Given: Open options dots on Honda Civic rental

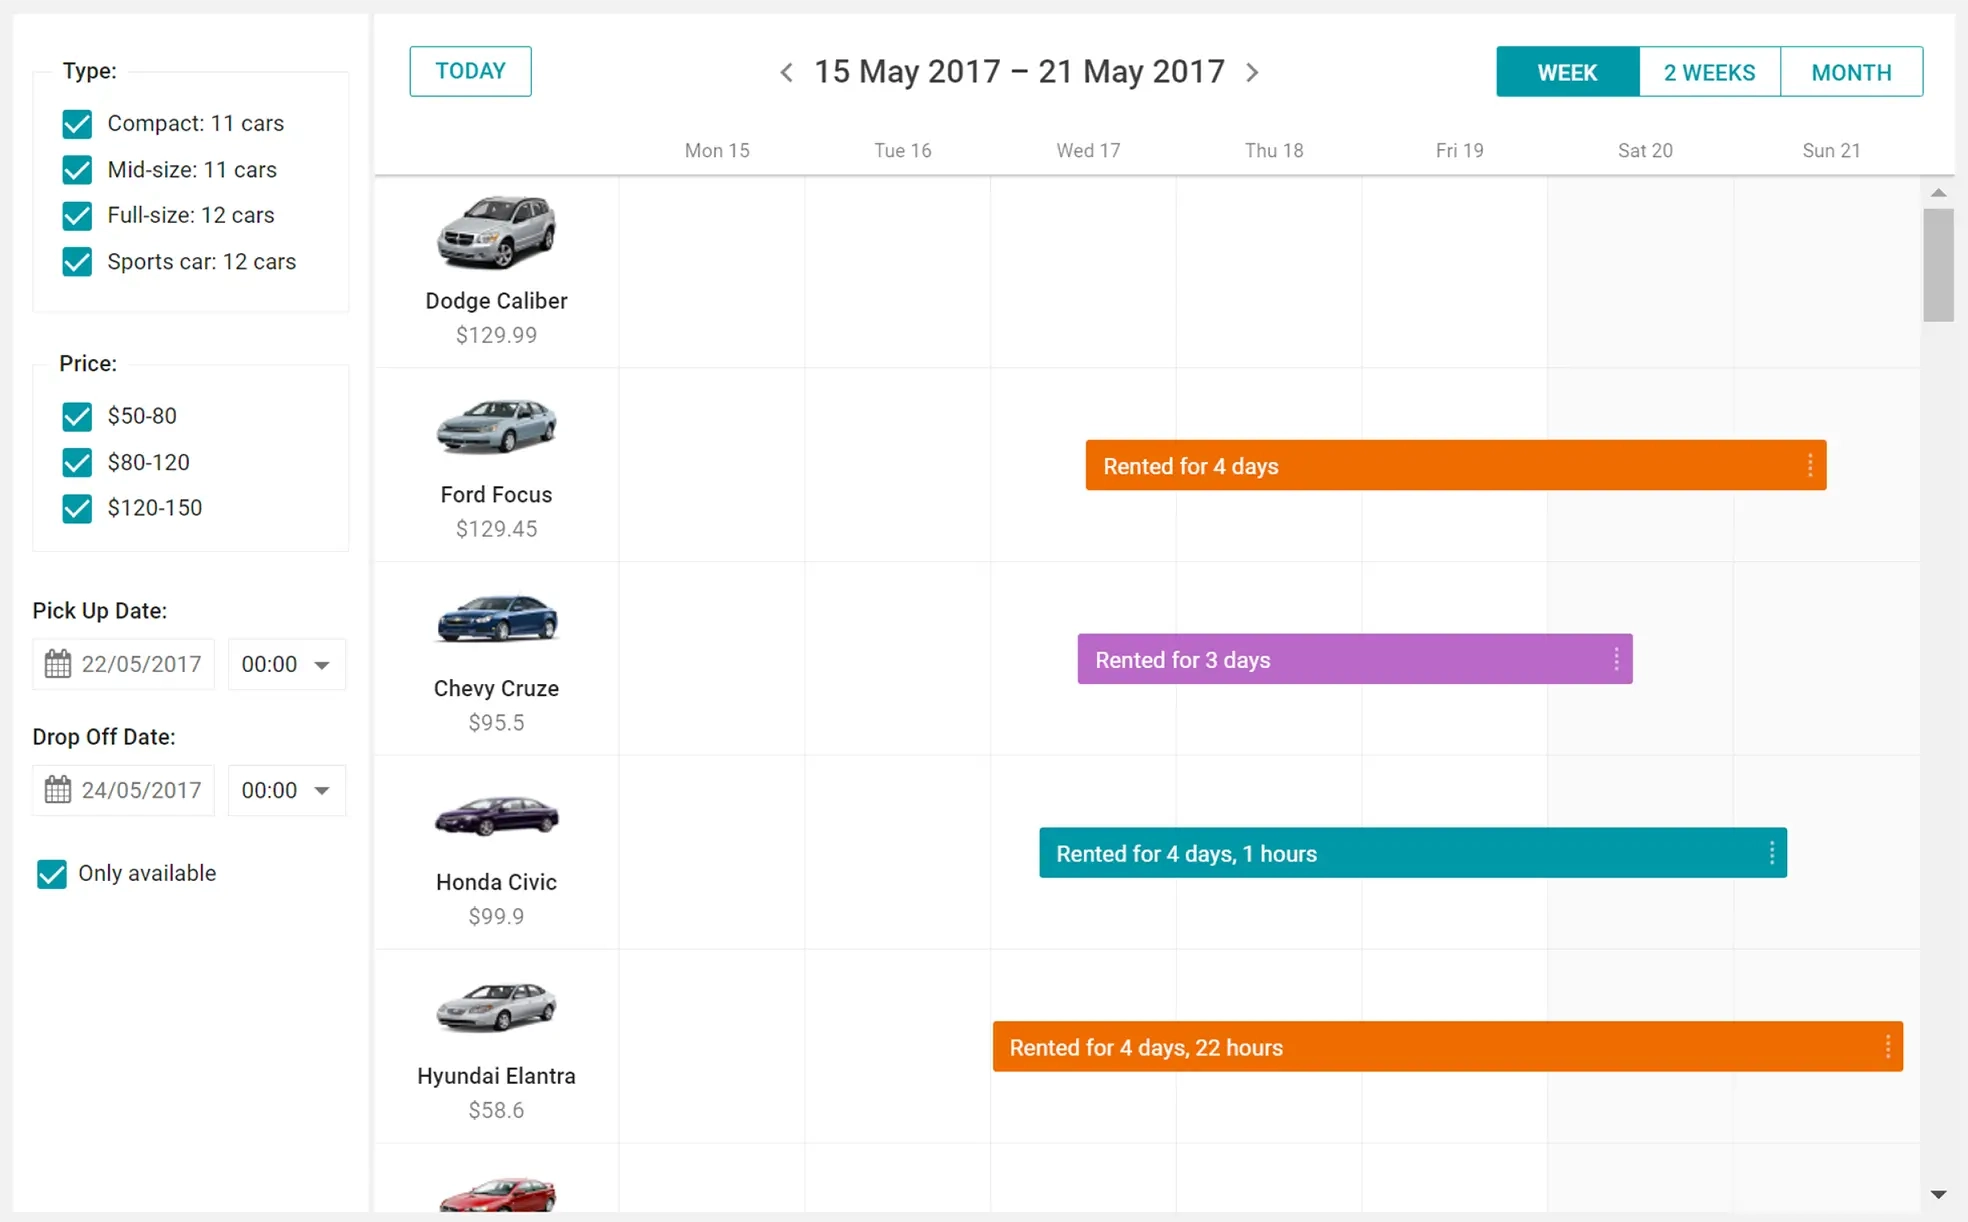Looking at the screenshot, I should click(1771, 853).
